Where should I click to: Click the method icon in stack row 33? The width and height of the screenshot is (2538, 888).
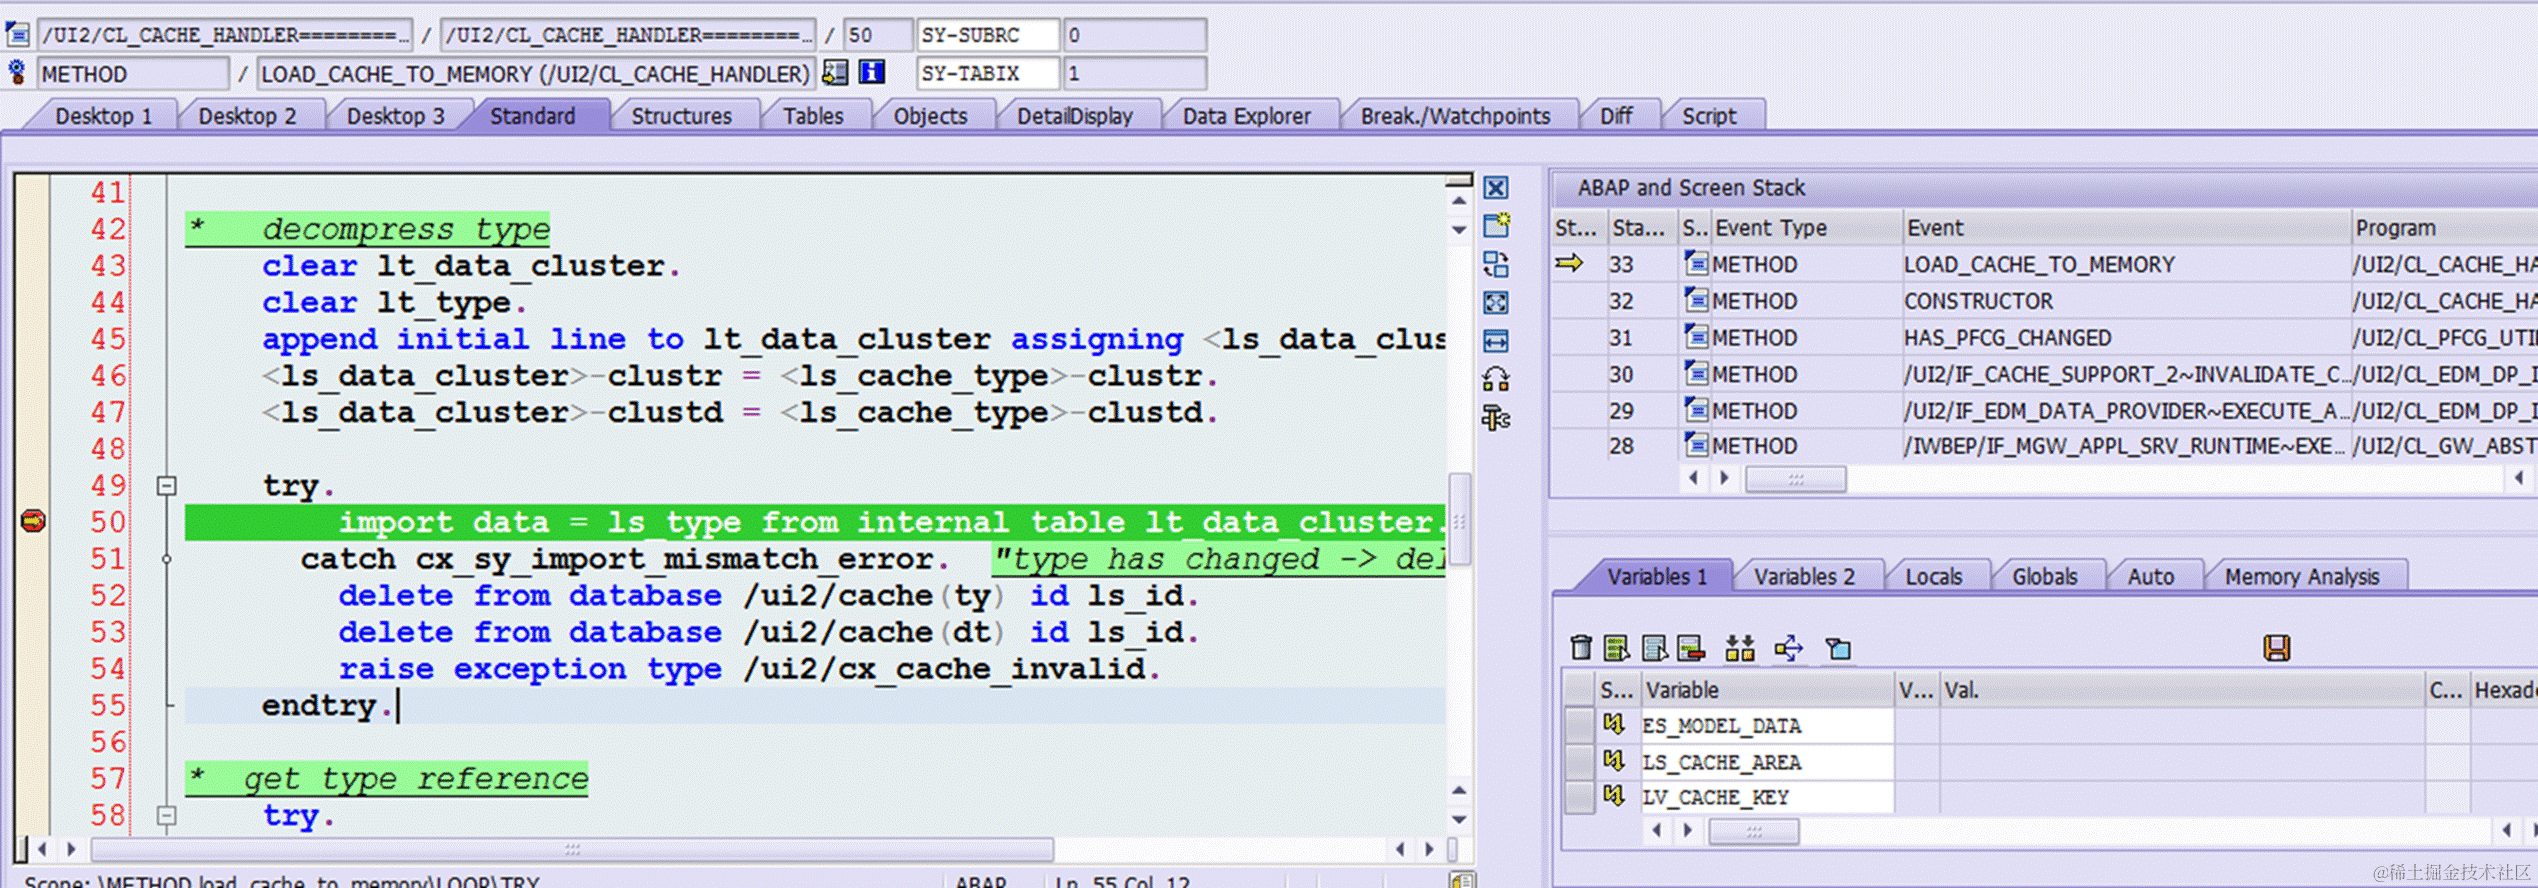1696,264
